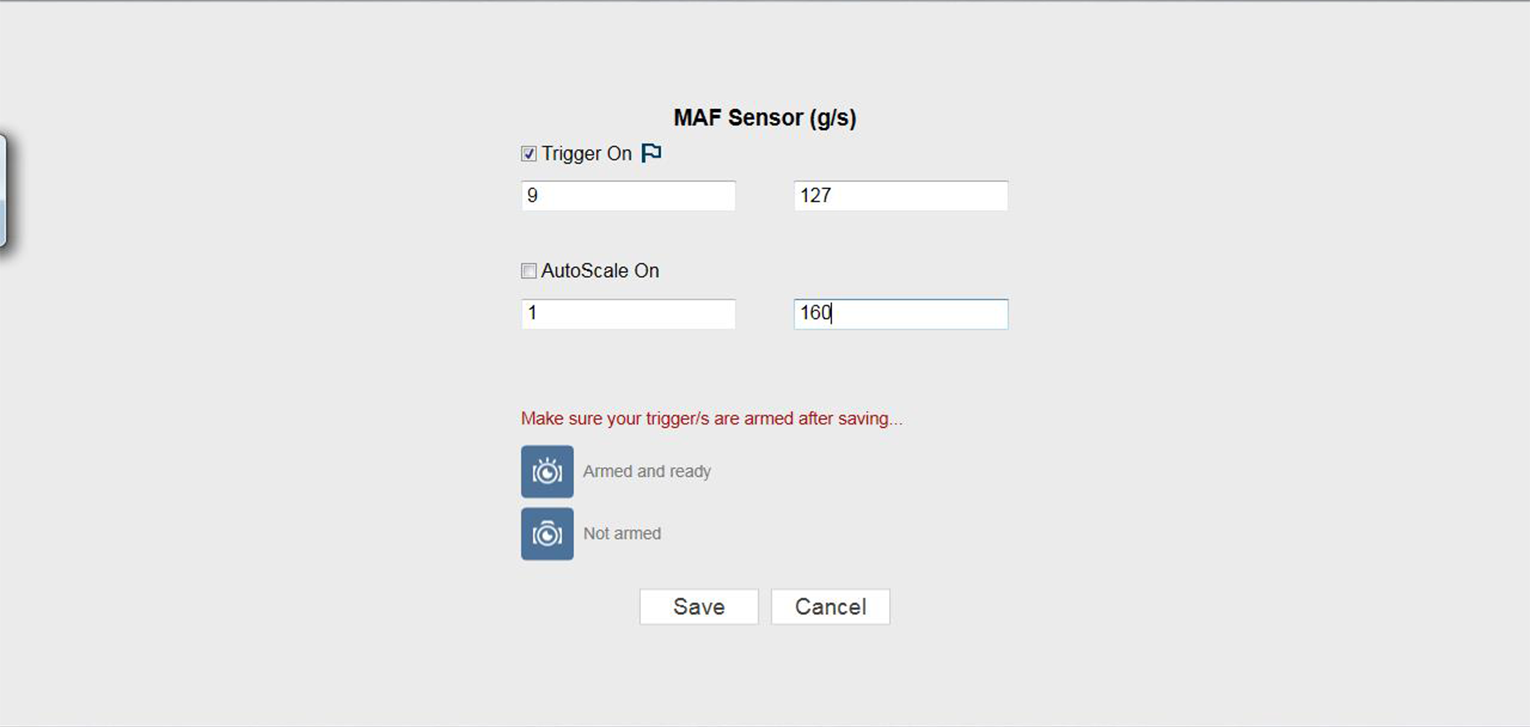Click the "(g/s)" unit text in the title

point(832,118)
